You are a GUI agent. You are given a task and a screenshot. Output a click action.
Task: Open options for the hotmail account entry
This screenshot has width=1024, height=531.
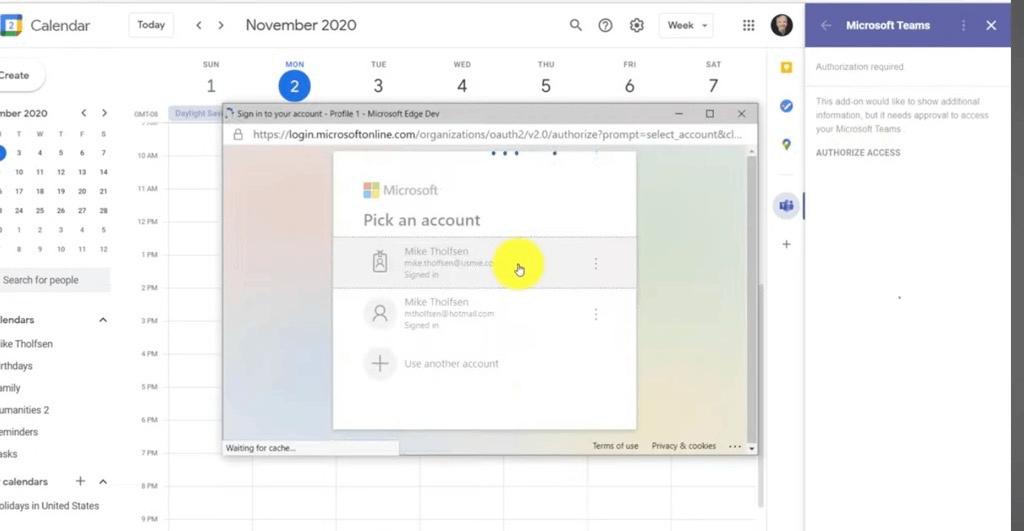click(596, 314)
